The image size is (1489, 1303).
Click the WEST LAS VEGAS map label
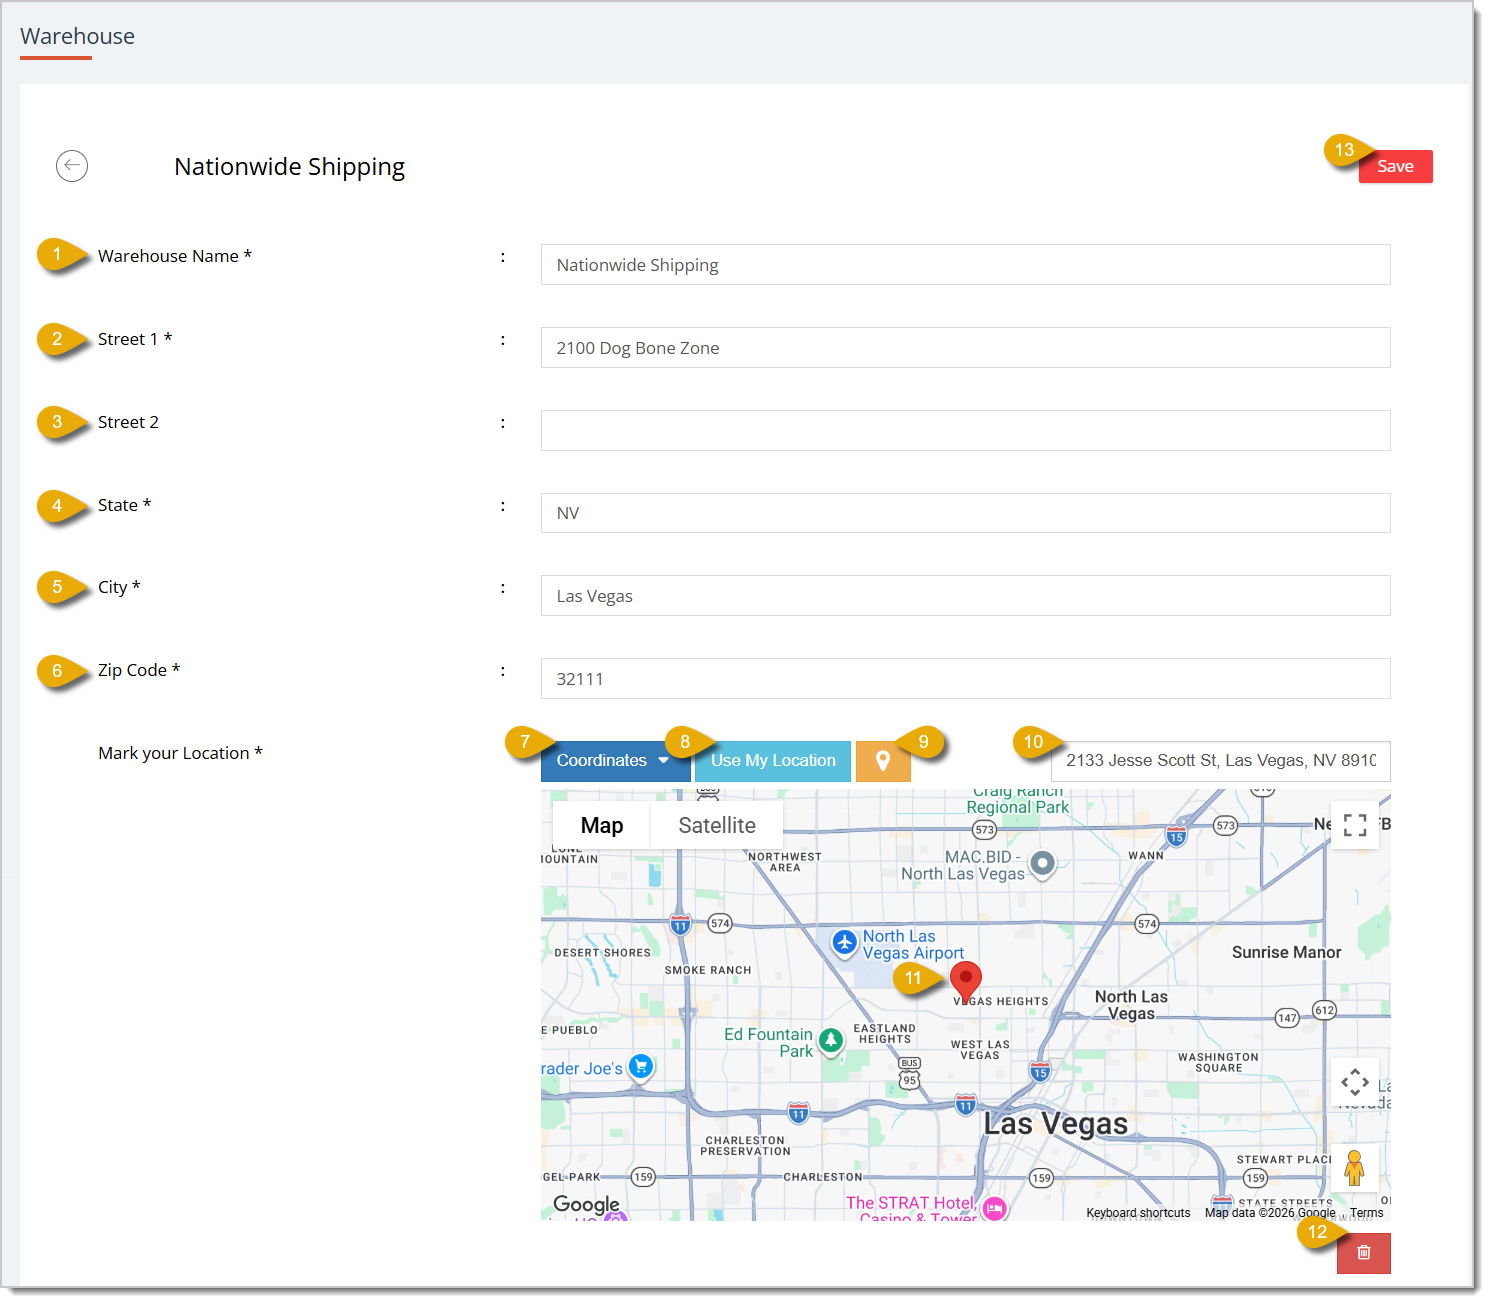[x=980, y=1050]
